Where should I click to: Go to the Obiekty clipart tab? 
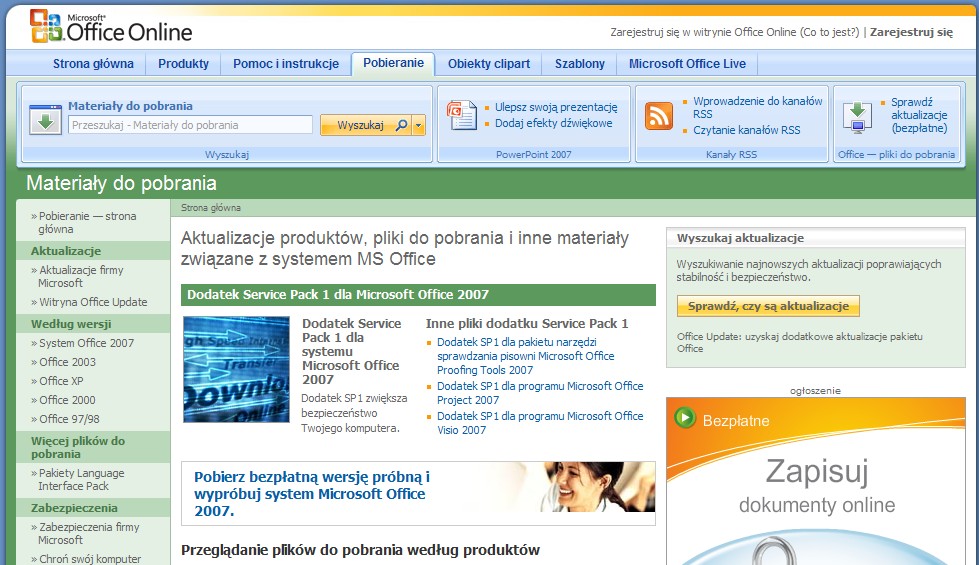click(x=489, y=64)
